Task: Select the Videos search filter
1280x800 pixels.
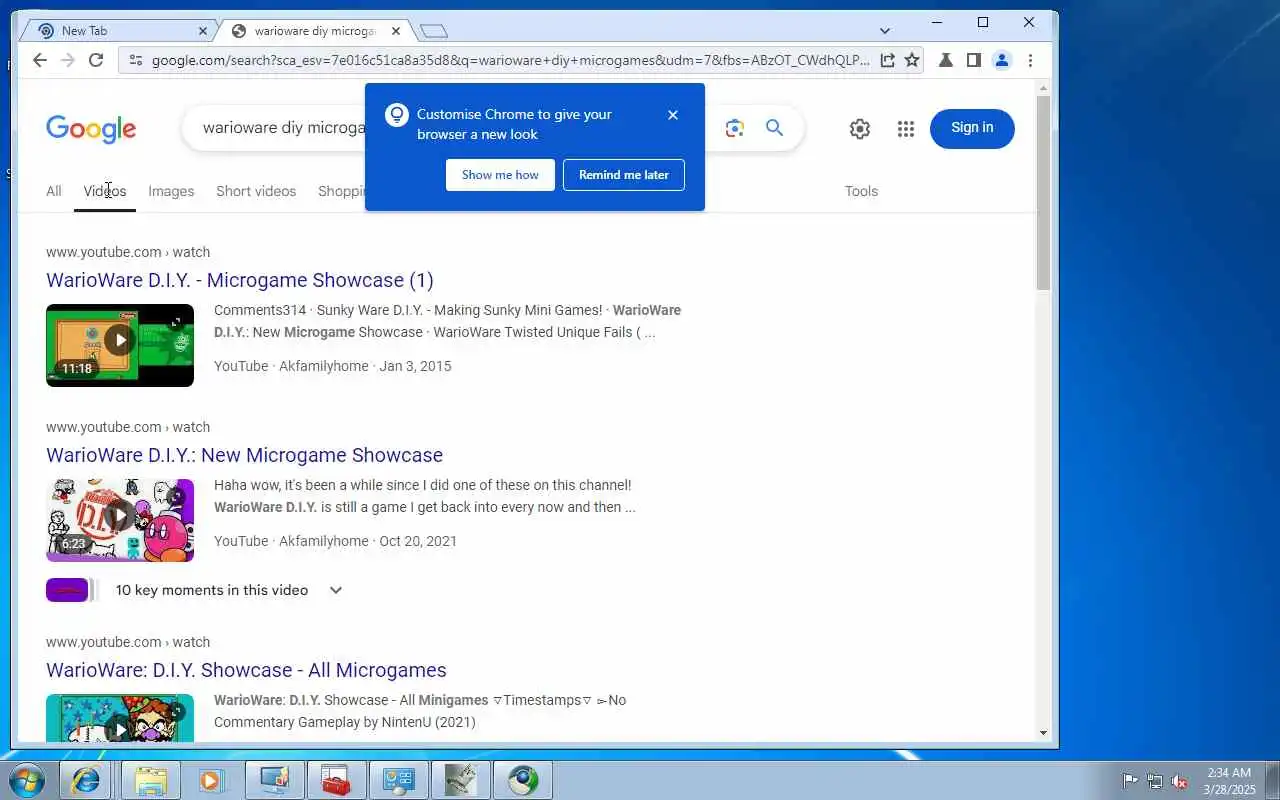Action: (105, 191)
